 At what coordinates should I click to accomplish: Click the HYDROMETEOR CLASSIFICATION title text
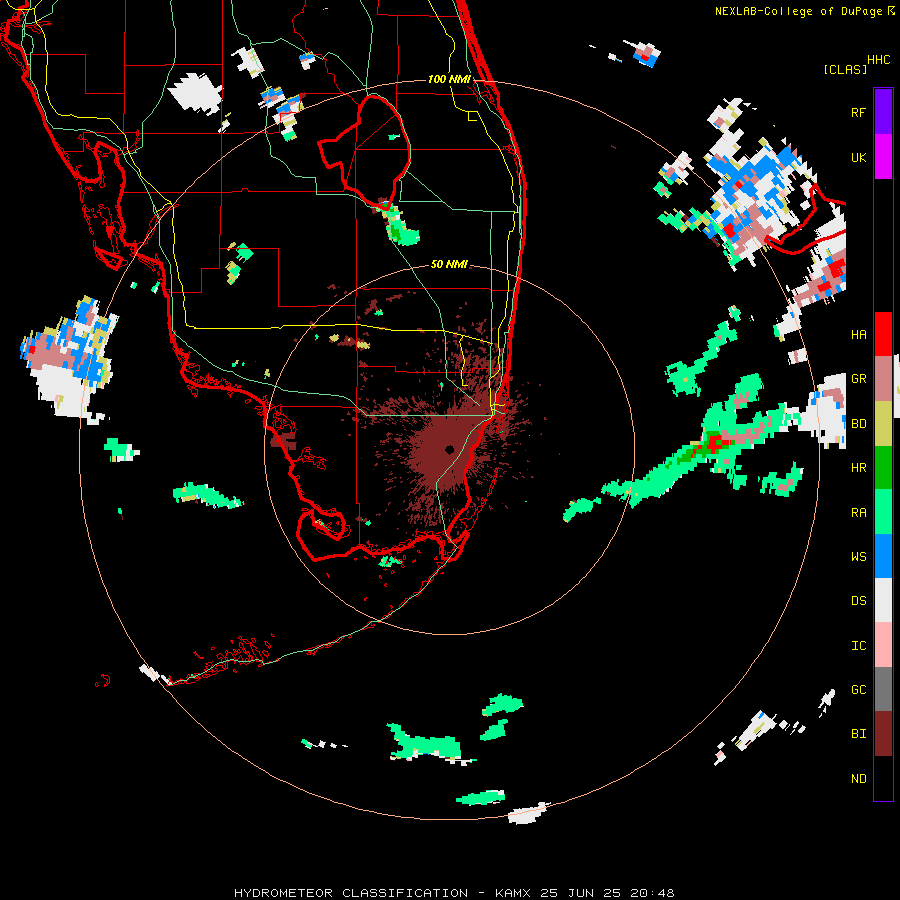[351, 893]
